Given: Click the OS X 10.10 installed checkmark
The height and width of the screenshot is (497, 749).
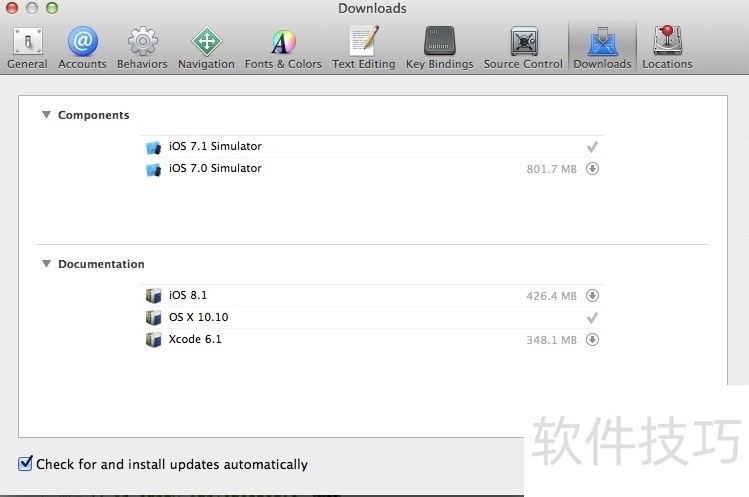Looking at the screenshot, I should click(x=592, y=318).
